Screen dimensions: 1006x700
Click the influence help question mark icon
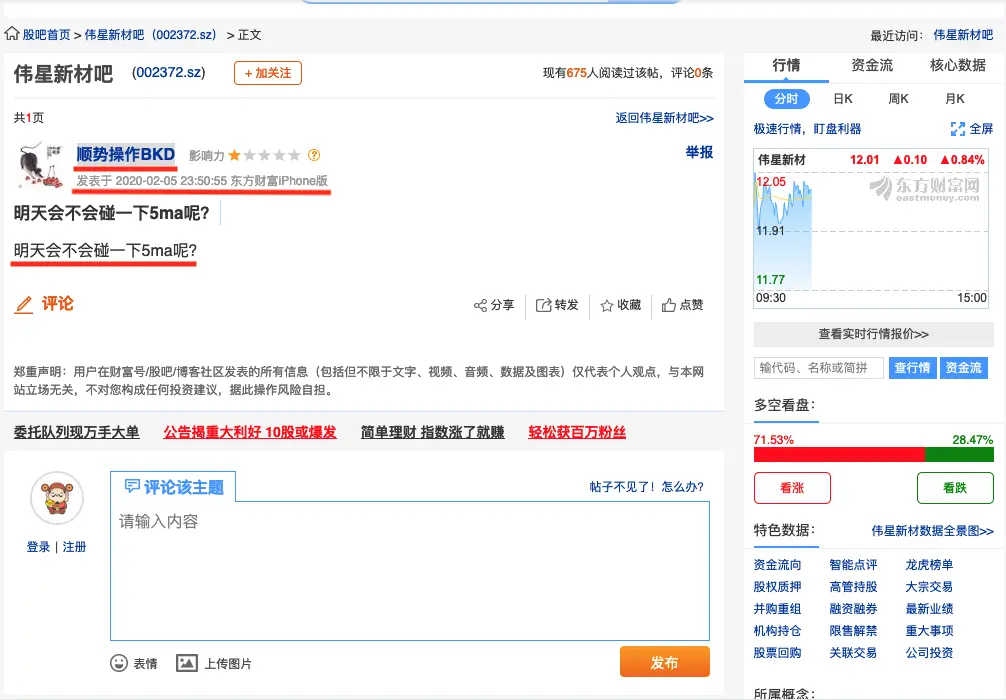coord(314,155)
